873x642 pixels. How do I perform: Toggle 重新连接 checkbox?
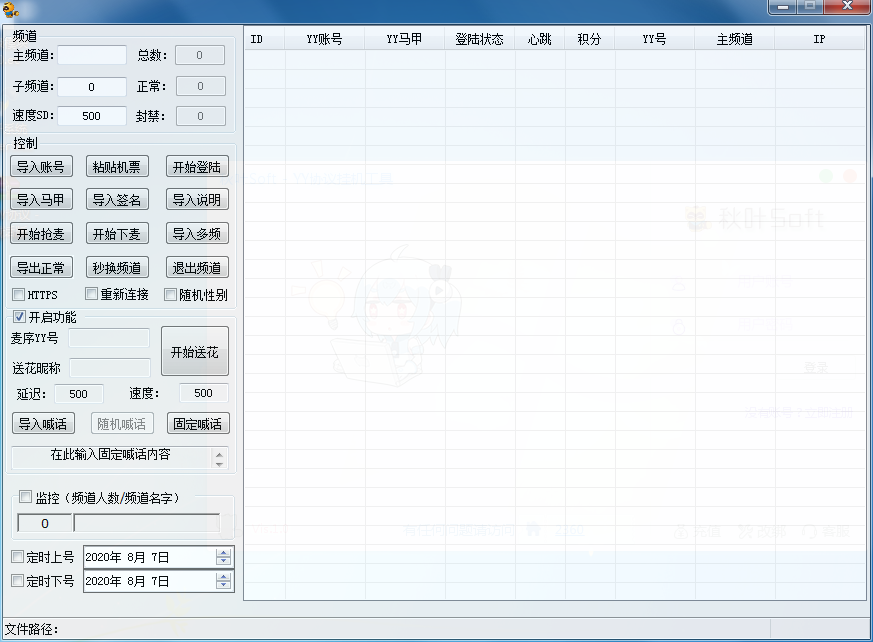(x=91, y=293)
